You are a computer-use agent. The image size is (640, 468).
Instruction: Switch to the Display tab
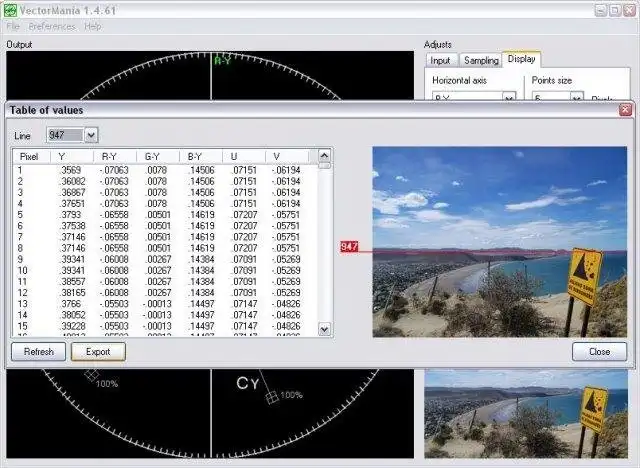521,59
